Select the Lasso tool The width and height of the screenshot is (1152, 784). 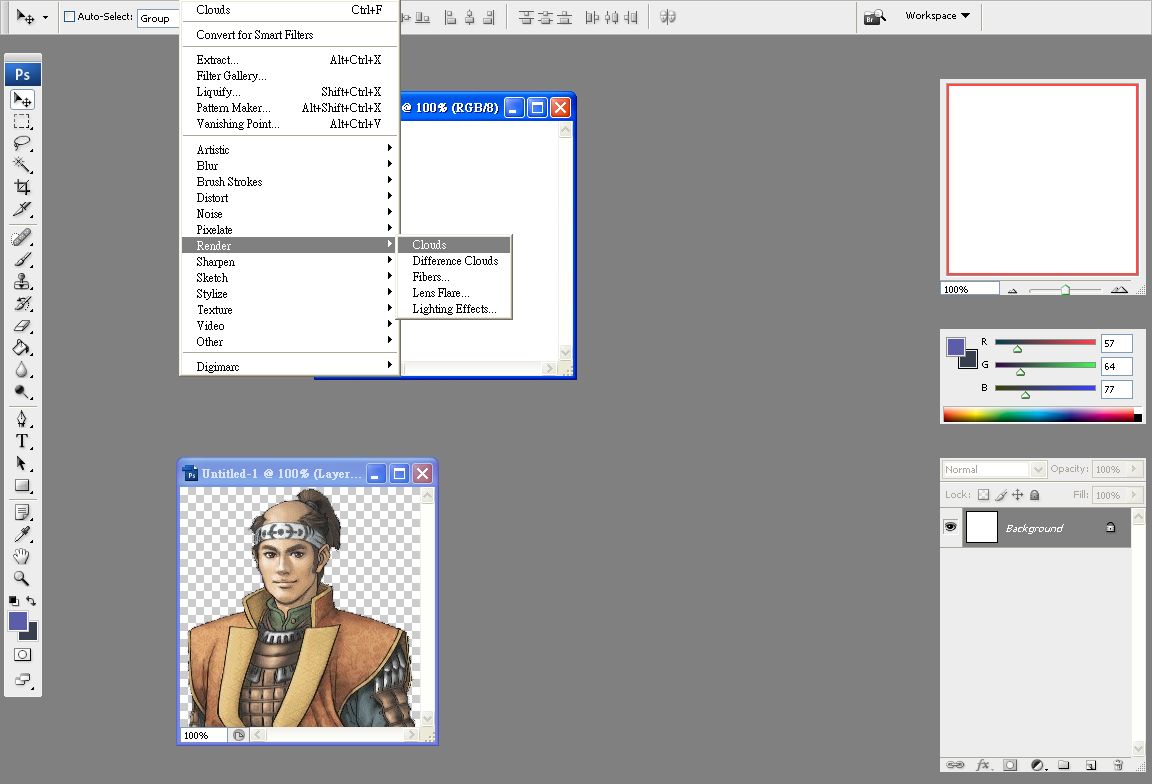pos(22,143)
